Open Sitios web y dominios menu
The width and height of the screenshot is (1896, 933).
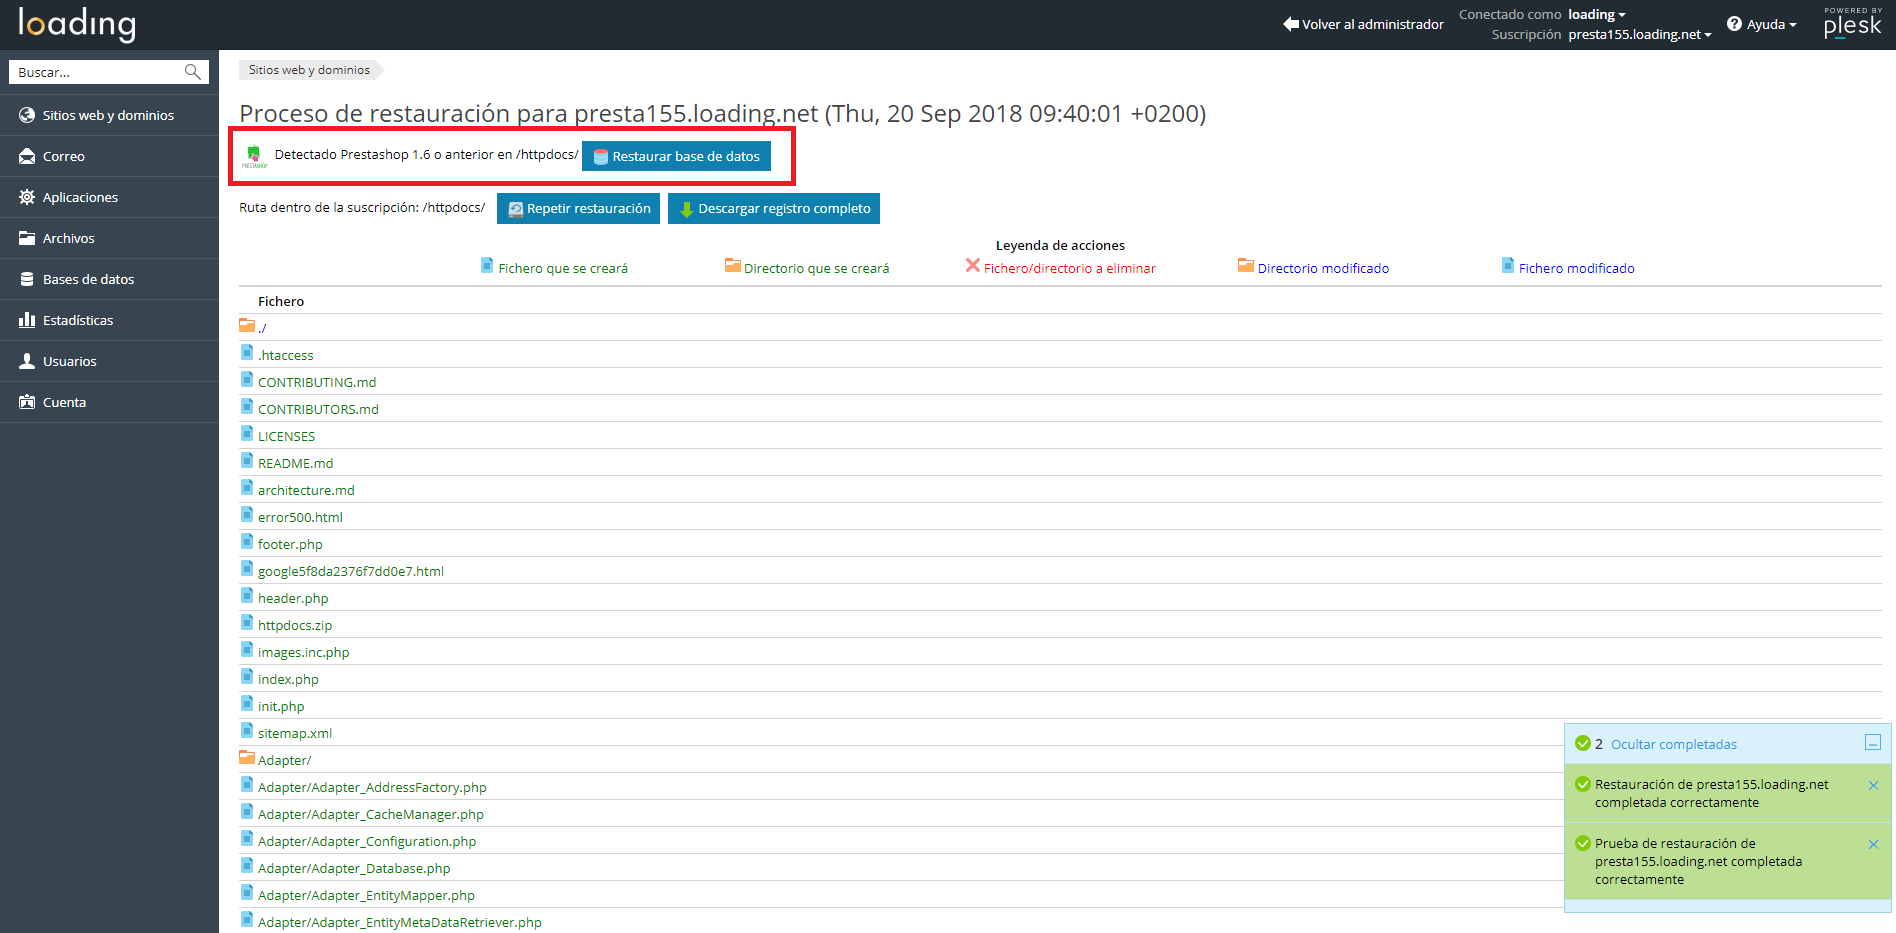pos(109,115)
